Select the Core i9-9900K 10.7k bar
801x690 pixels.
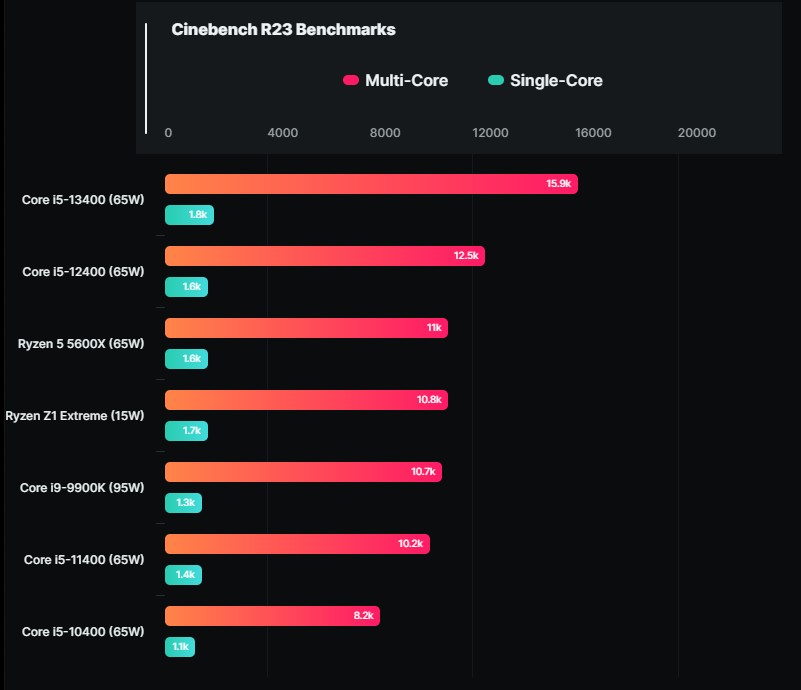click(x=303, y=472)
